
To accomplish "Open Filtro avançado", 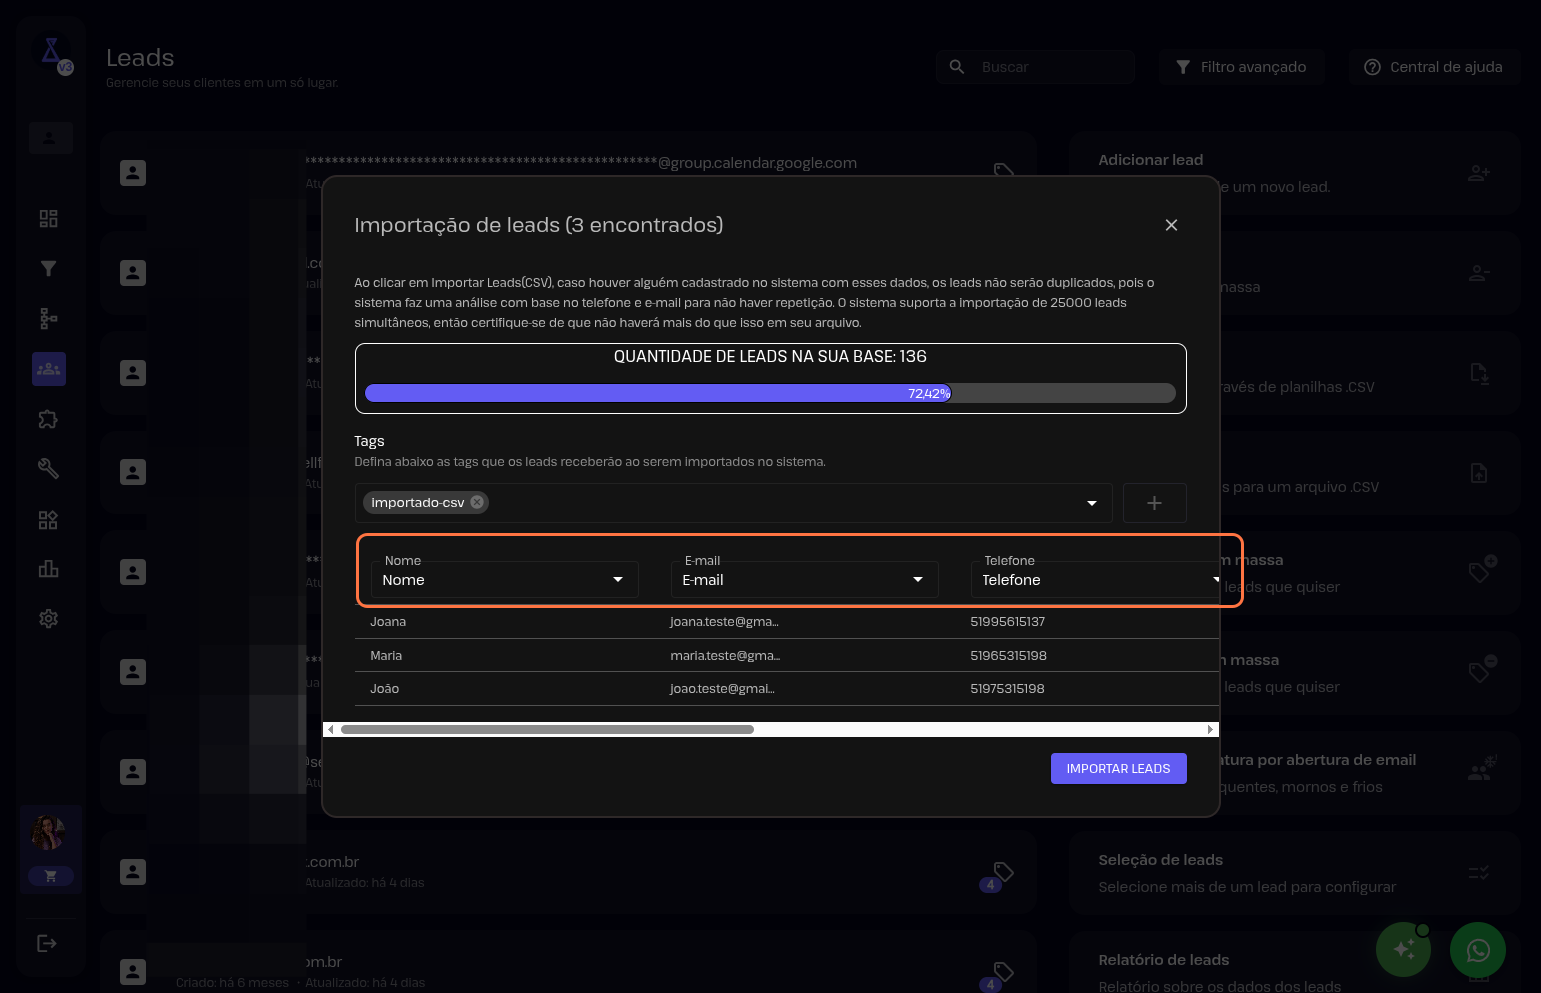I will 1241,67.
